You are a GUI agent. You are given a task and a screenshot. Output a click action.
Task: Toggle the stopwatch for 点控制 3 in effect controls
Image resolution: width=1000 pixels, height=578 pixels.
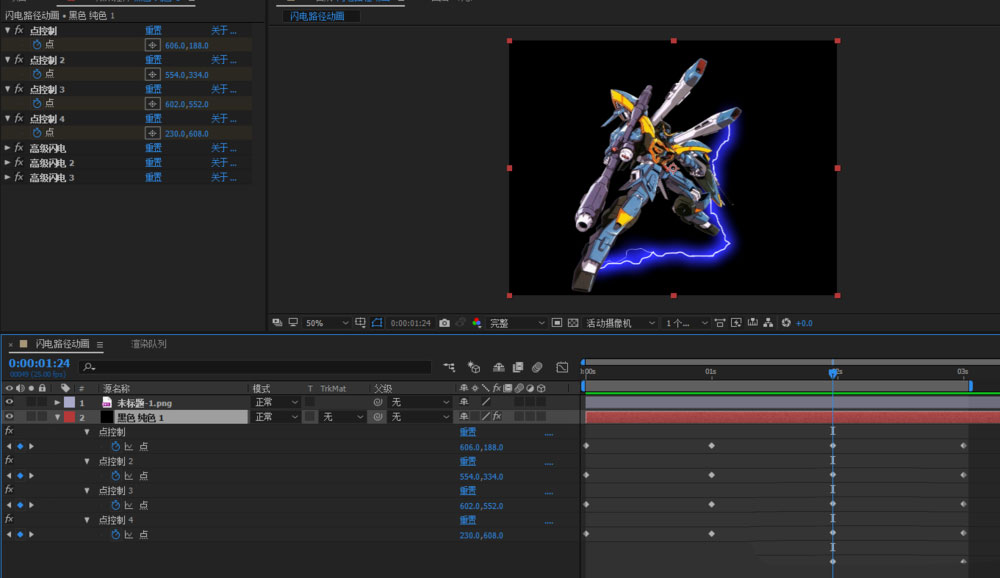point(37,103)
